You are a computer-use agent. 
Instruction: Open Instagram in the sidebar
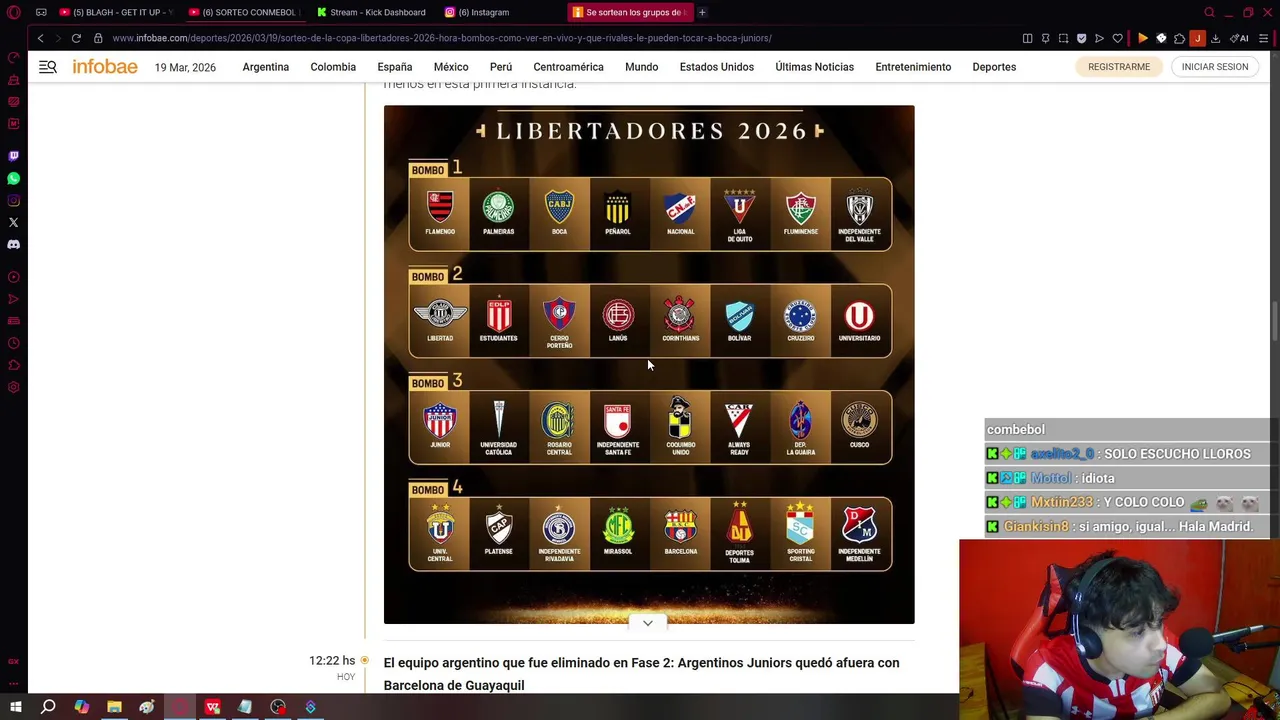point(14,200)
